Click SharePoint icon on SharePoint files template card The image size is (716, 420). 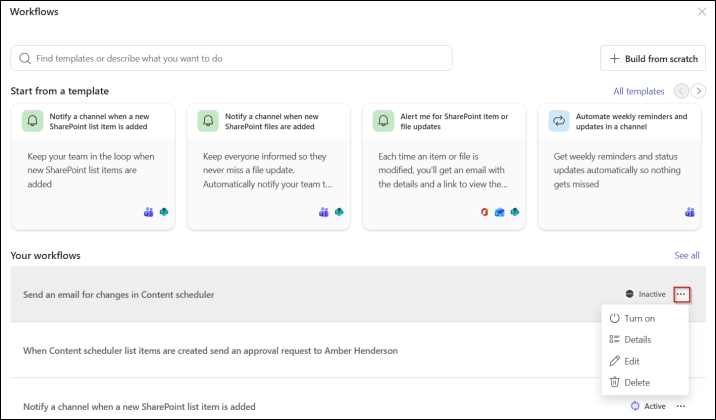339,212
